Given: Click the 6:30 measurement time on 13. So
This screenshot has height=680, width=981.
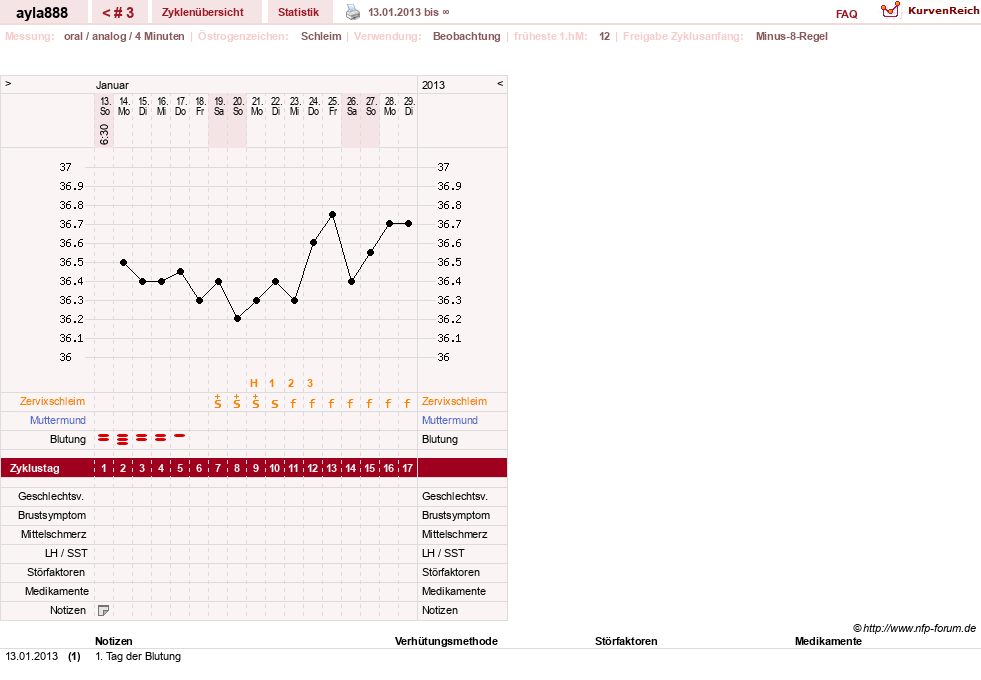Looking at the screenshot, I should tap(104, 134).
